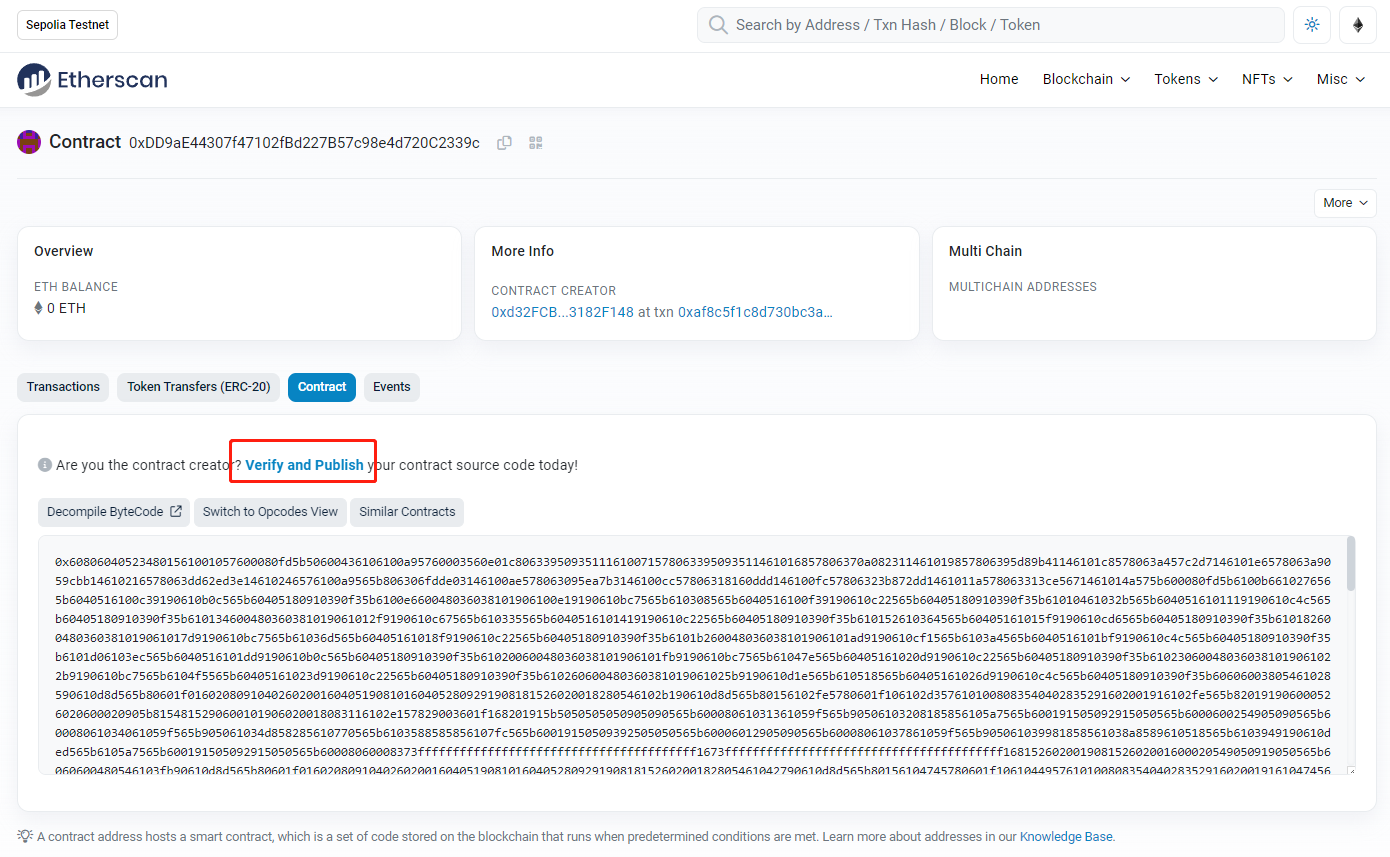Switch to the Events tab
Screen dimensions: 1390x857
coord(392,387)
